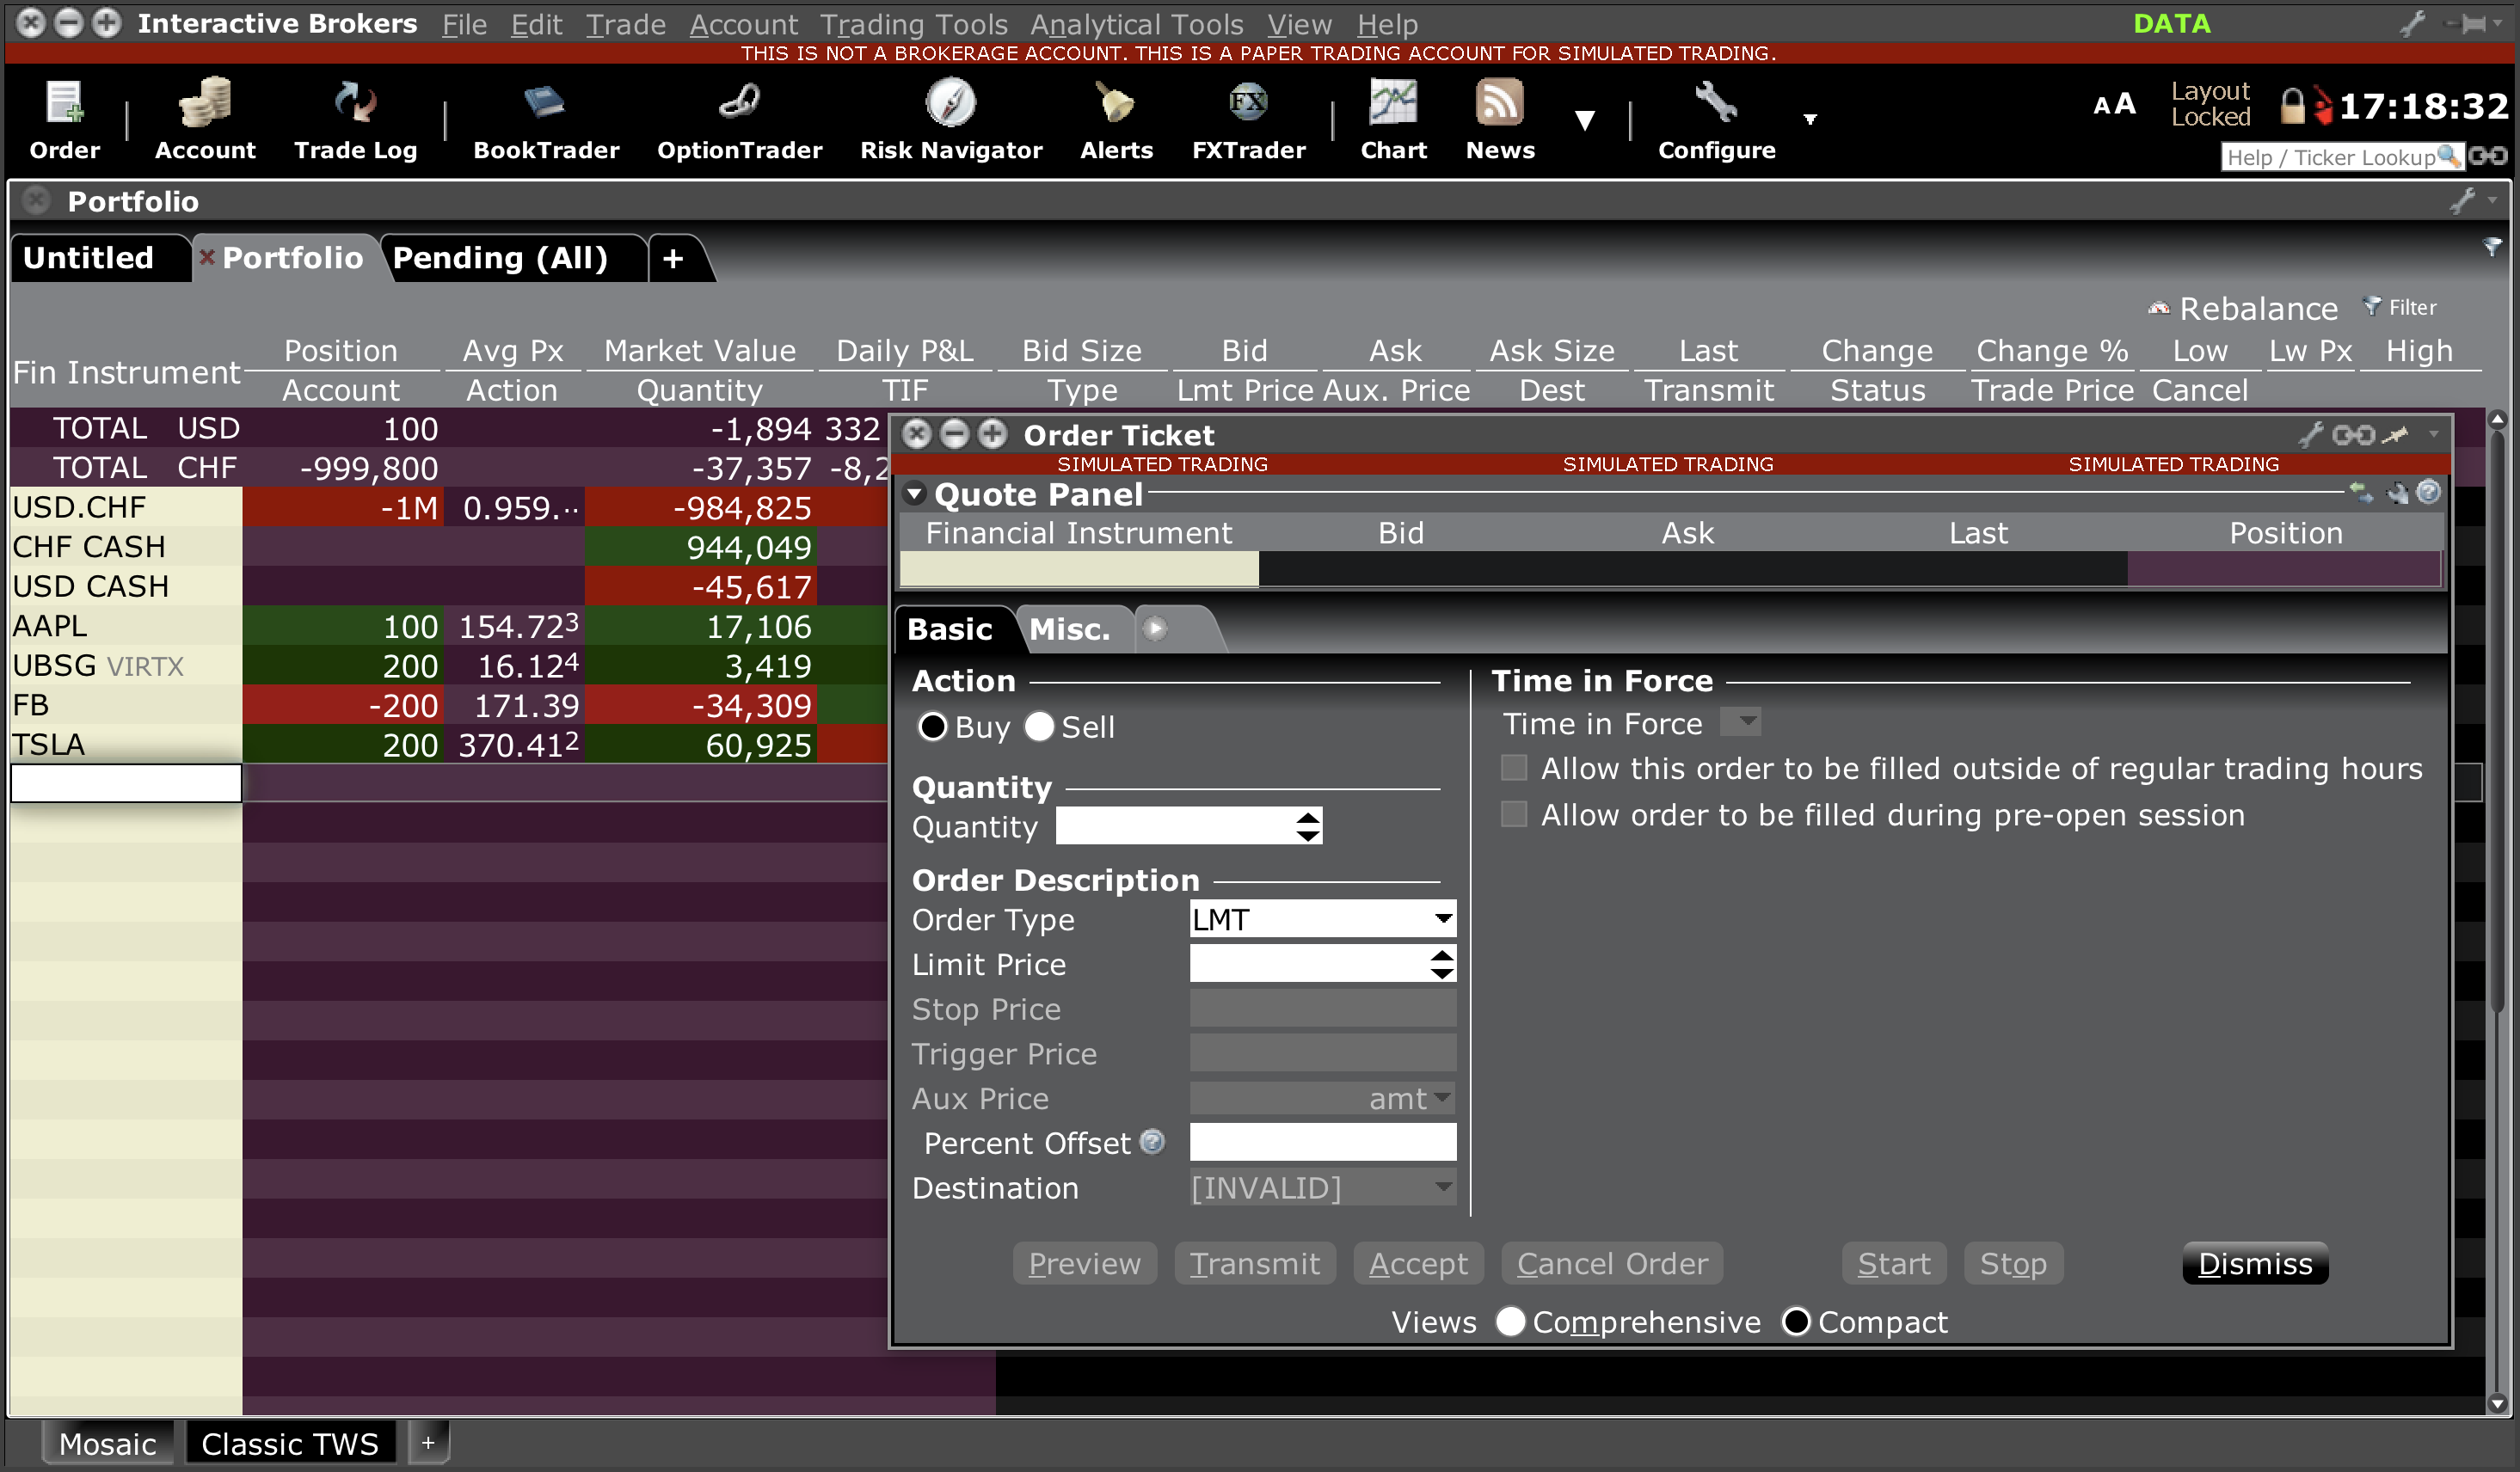The image size is (2520, 1472).
Task: Click the Percent Offset help icon
Action: [x=1152, y=1142]
